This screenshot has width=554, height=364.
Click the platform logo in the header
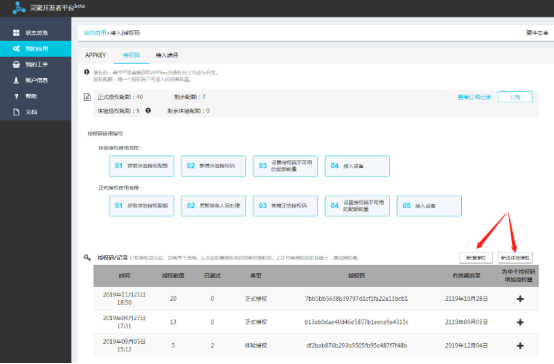click(x=19, y=8)
